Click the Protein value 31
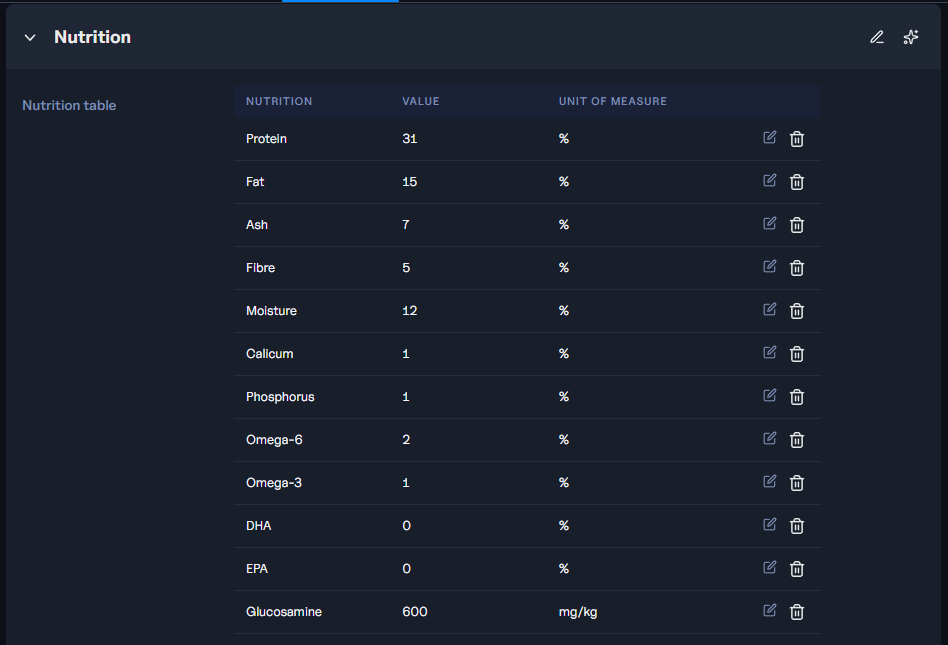Screen dimensions: 948x645 pos(409,138)
